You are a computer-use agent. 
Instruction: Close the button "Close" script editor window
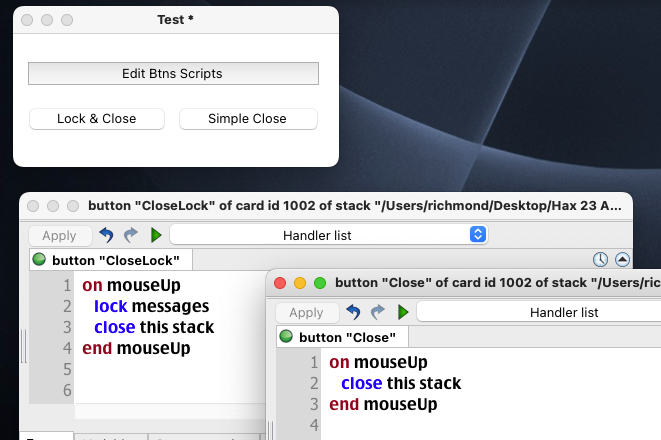click(280, 283)
